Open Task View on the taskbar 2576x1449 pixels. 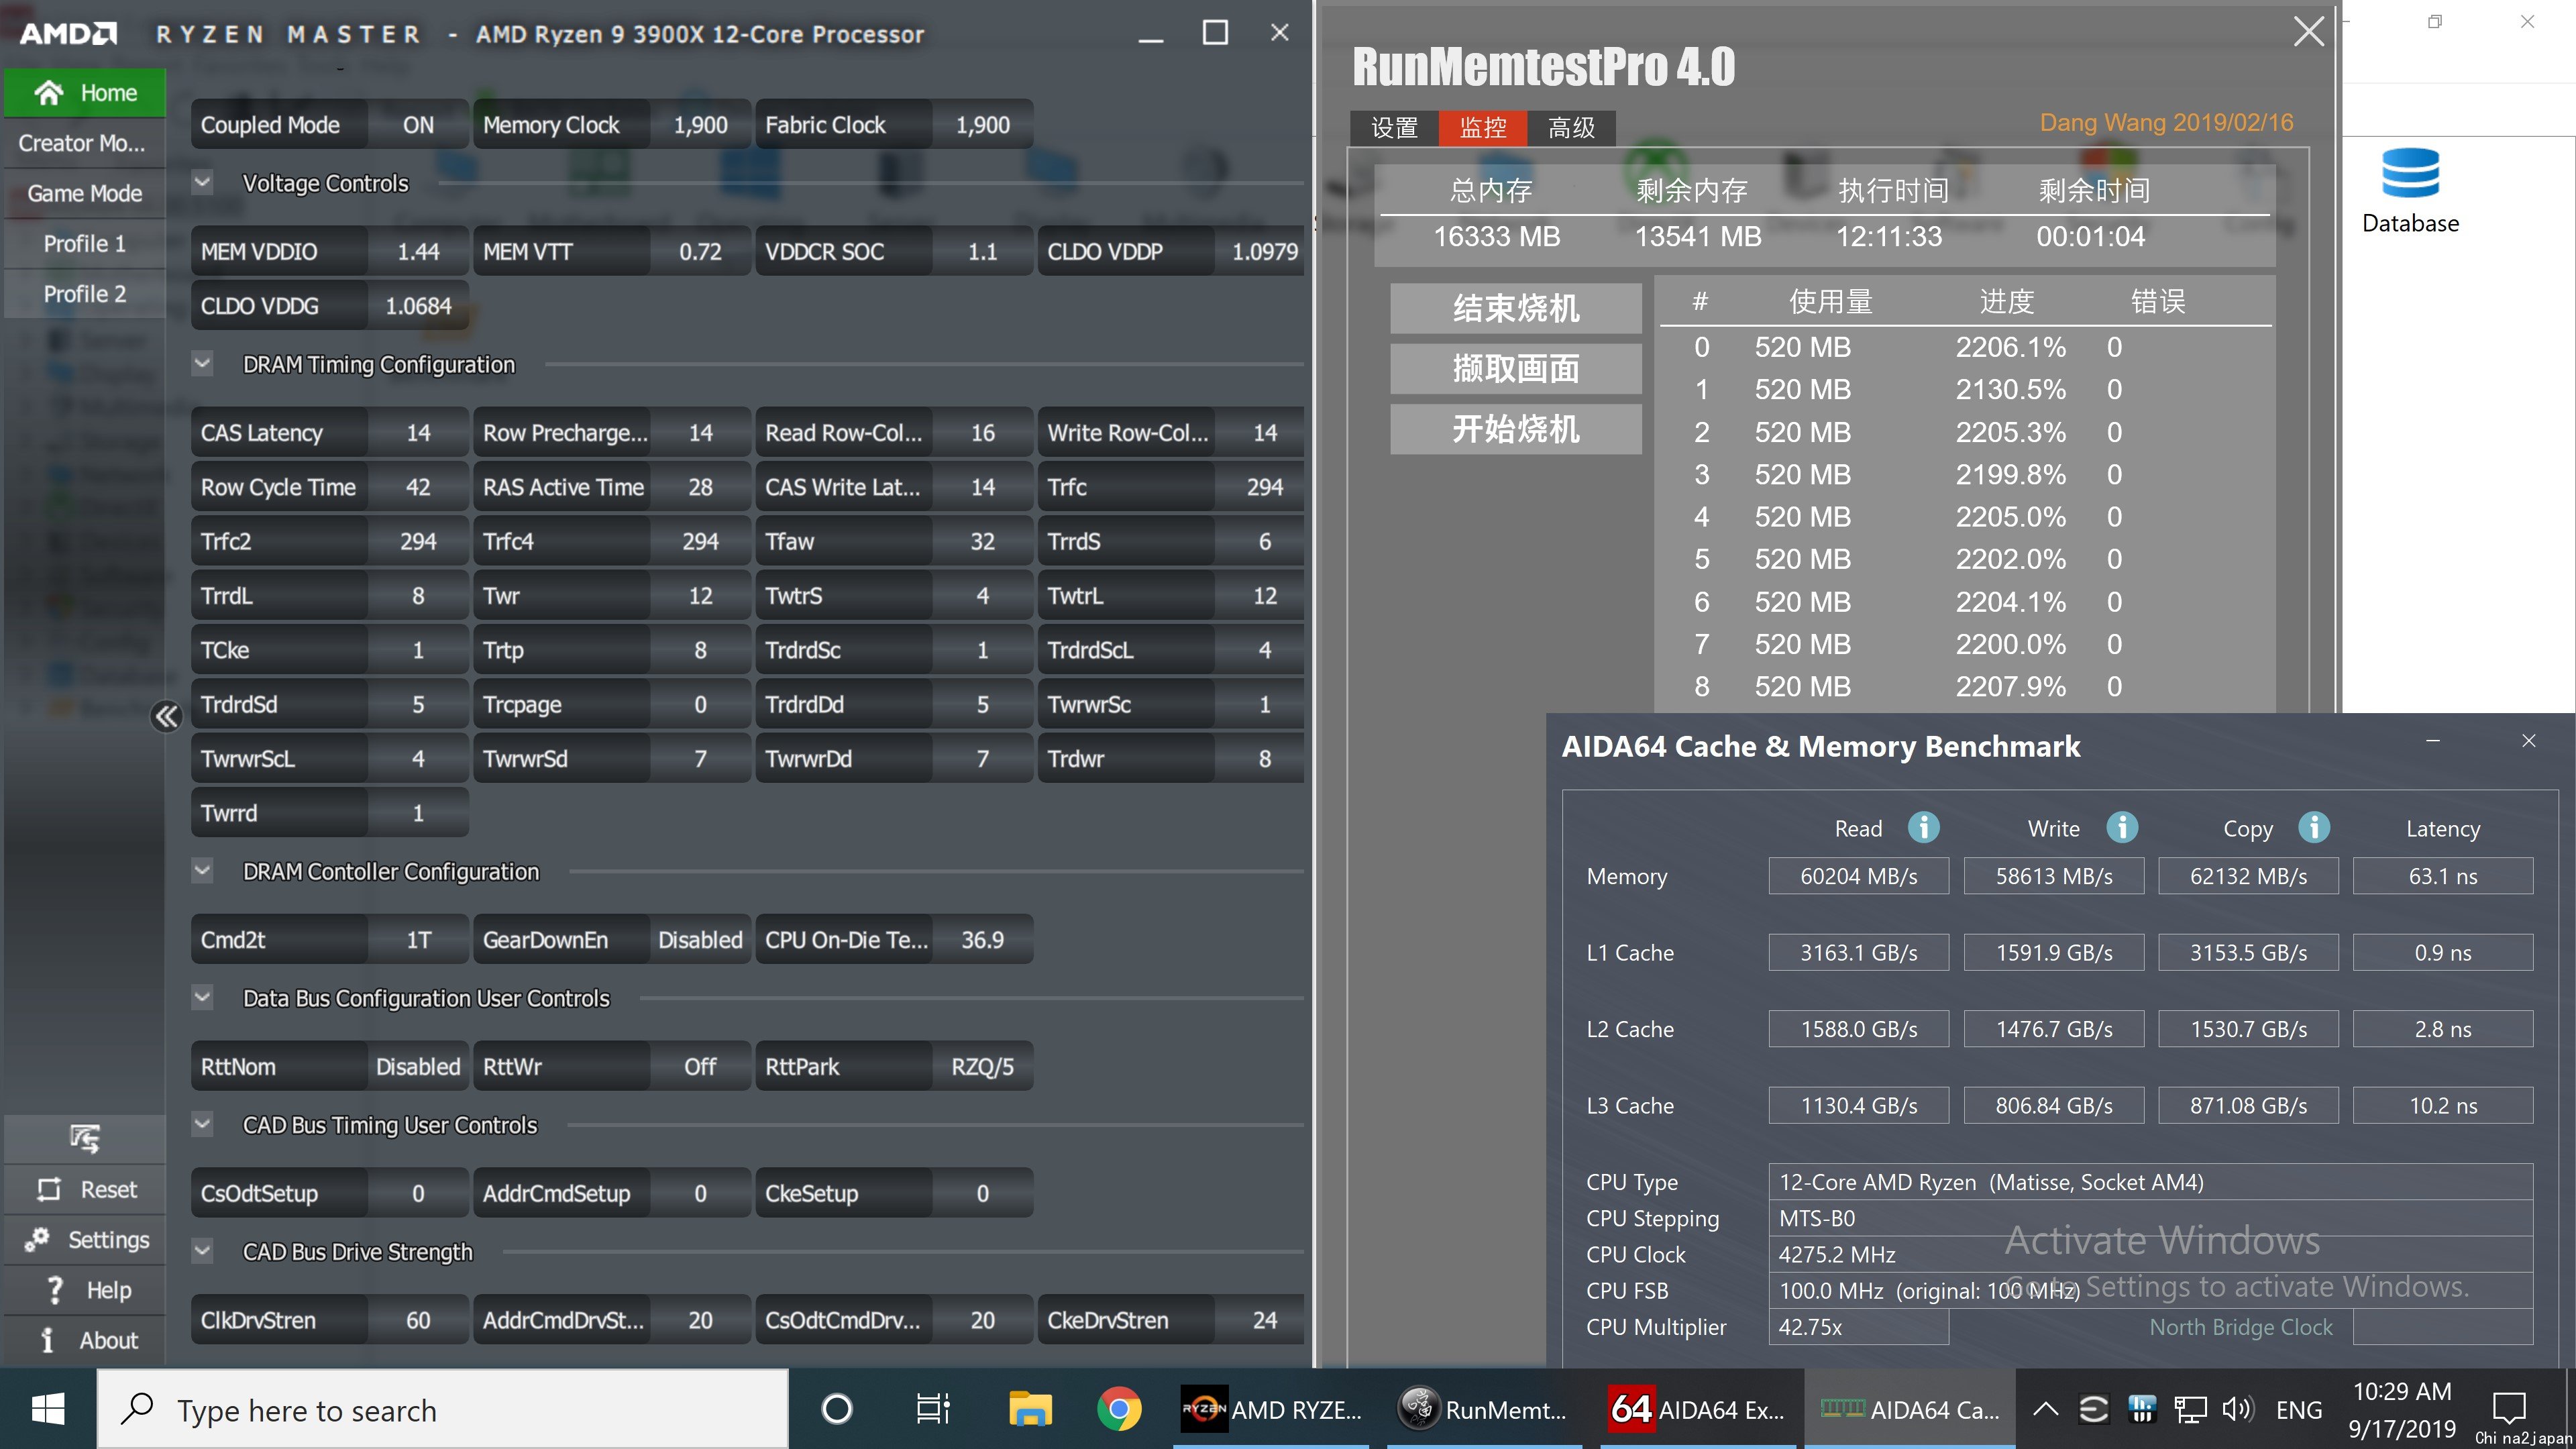click(932, 1409)
